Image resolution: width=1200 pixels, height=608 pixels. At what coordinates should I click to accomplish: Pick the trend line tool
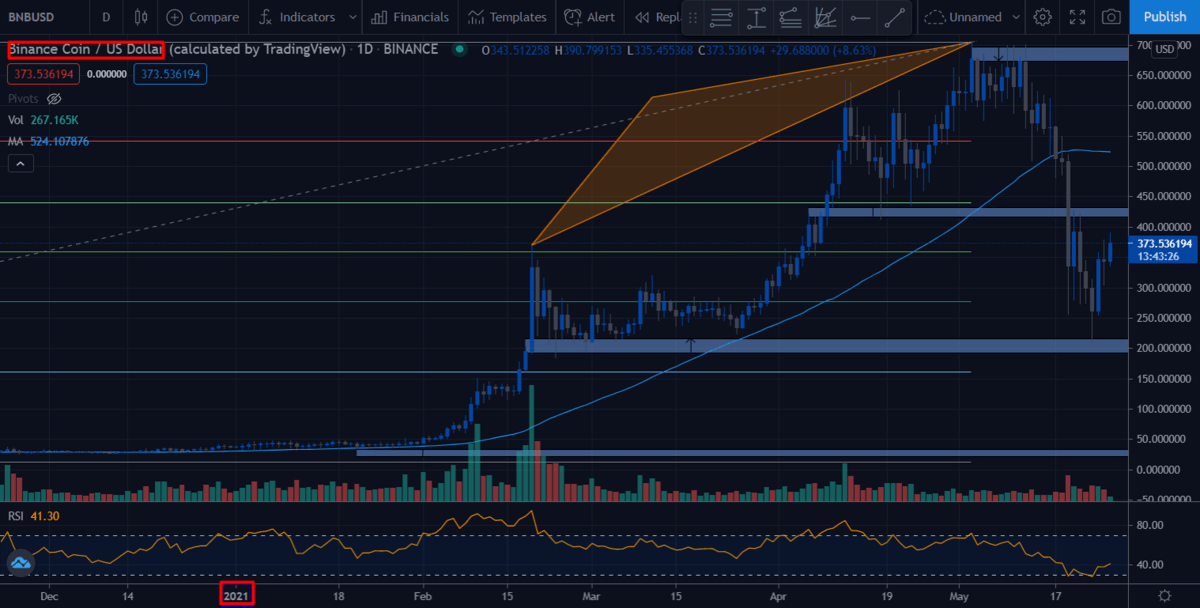pos(897,17)
